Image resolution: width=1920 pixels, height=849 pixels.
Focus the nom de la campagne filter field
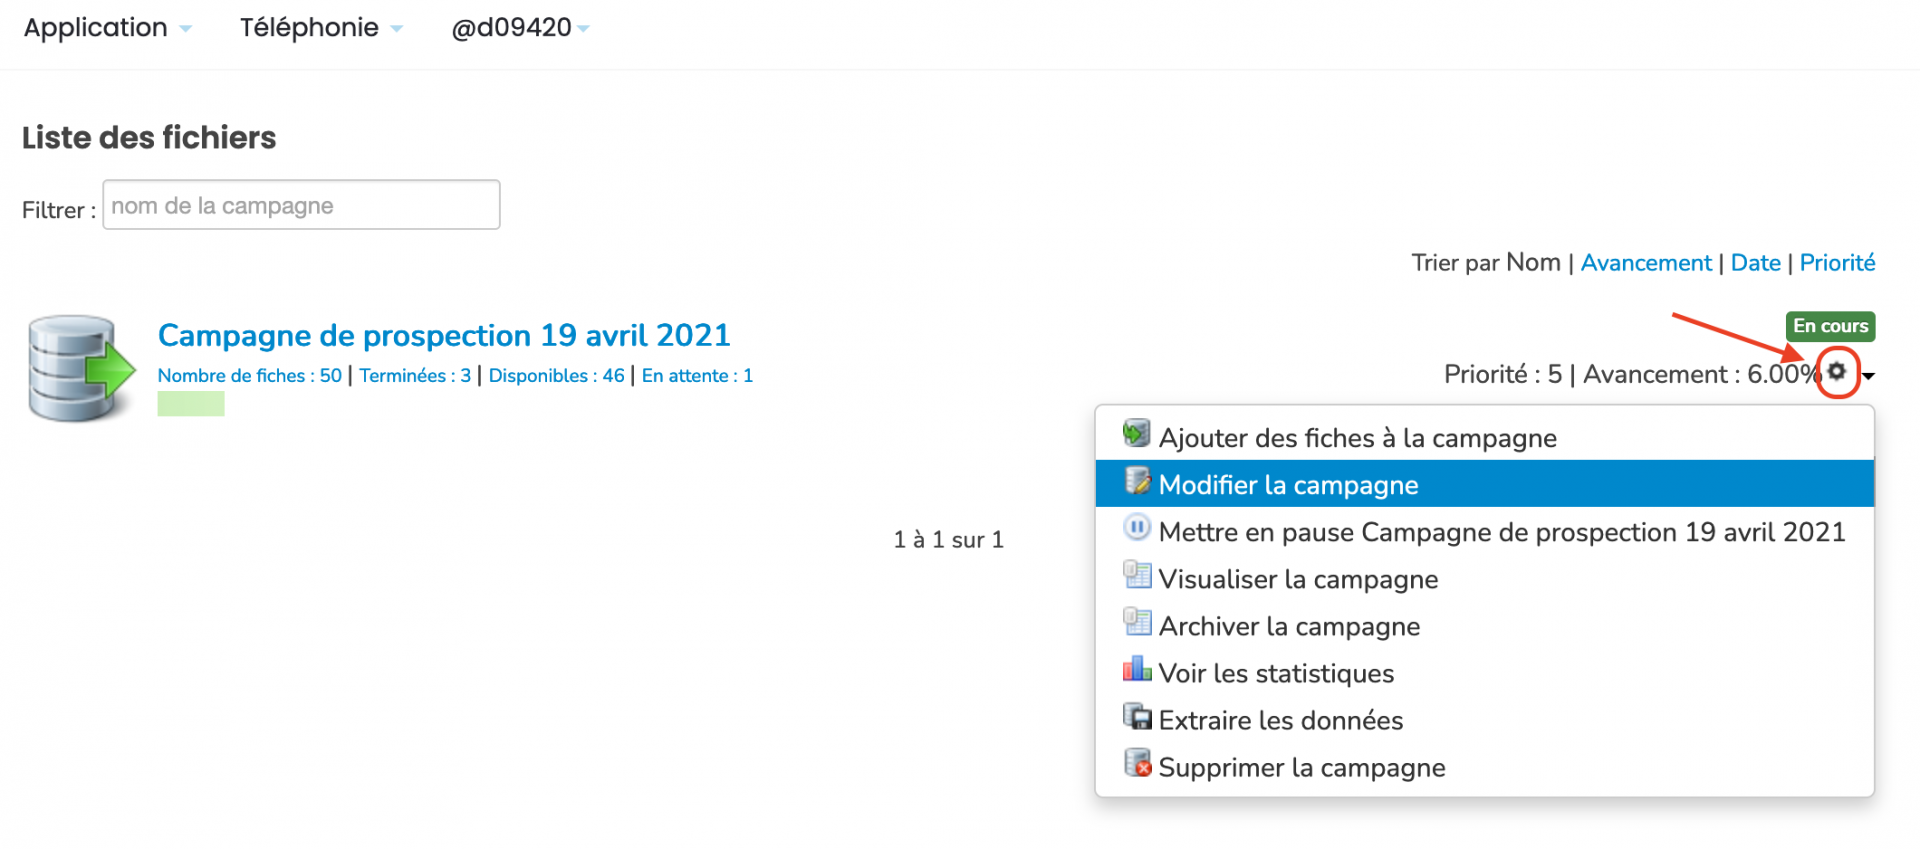click(301, 205)
